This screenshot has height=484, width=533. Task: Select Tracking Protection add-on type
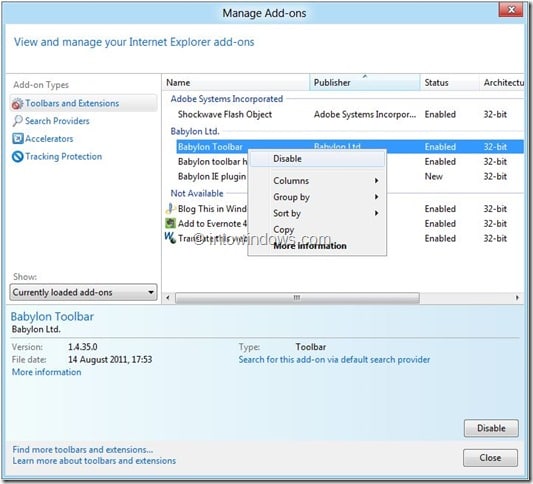(x=57, y=157)
